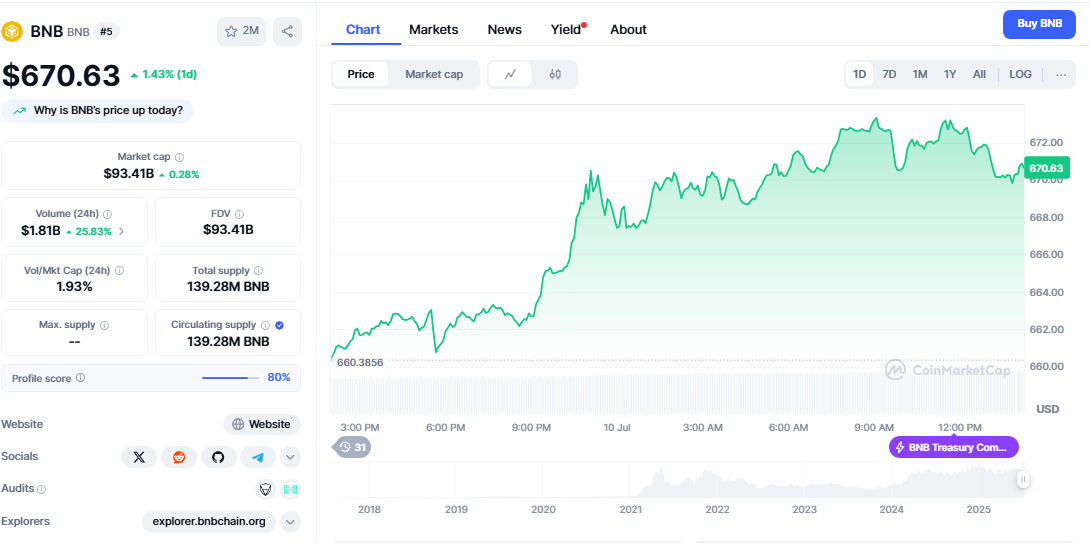Viewport: 1090px width, 543px height.
Task: Click the 80% profile score value
Action: (x=279, y=378)
